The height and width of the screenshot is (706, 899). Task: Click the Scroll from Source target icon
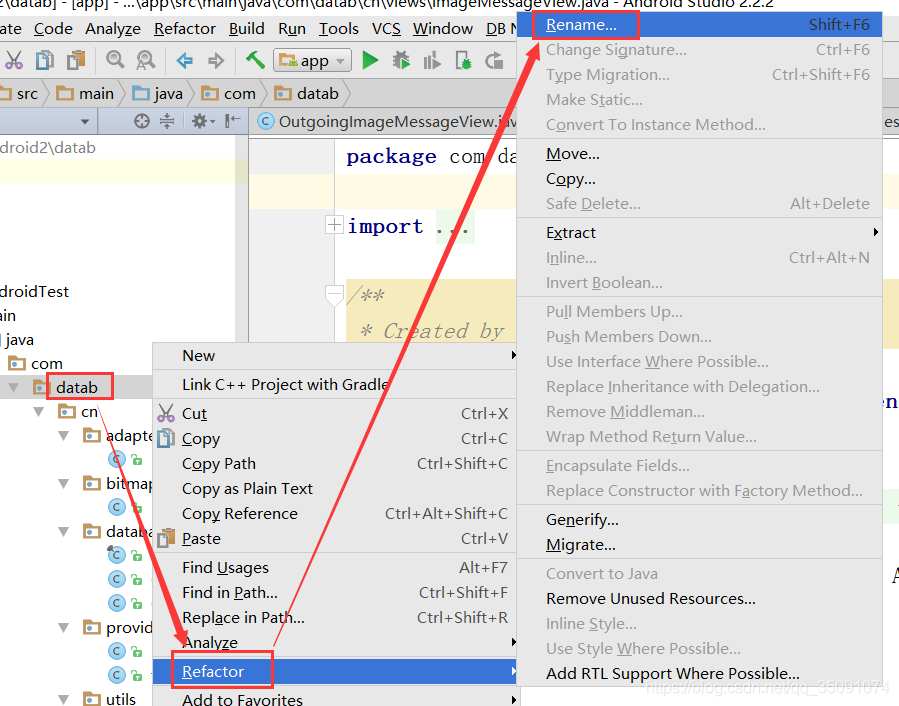(142, 121)
